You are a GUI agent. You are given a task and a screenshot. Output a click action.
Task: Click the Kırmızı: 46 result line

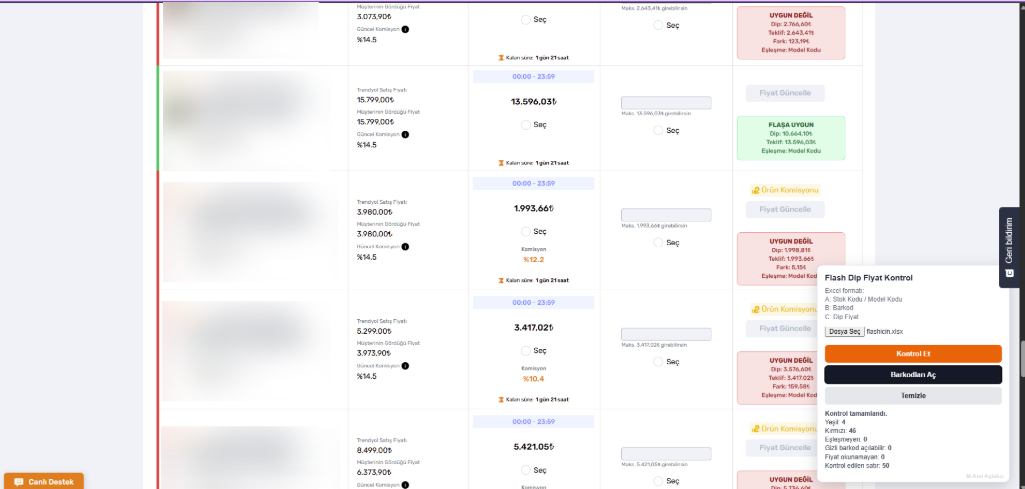[840, 431]
